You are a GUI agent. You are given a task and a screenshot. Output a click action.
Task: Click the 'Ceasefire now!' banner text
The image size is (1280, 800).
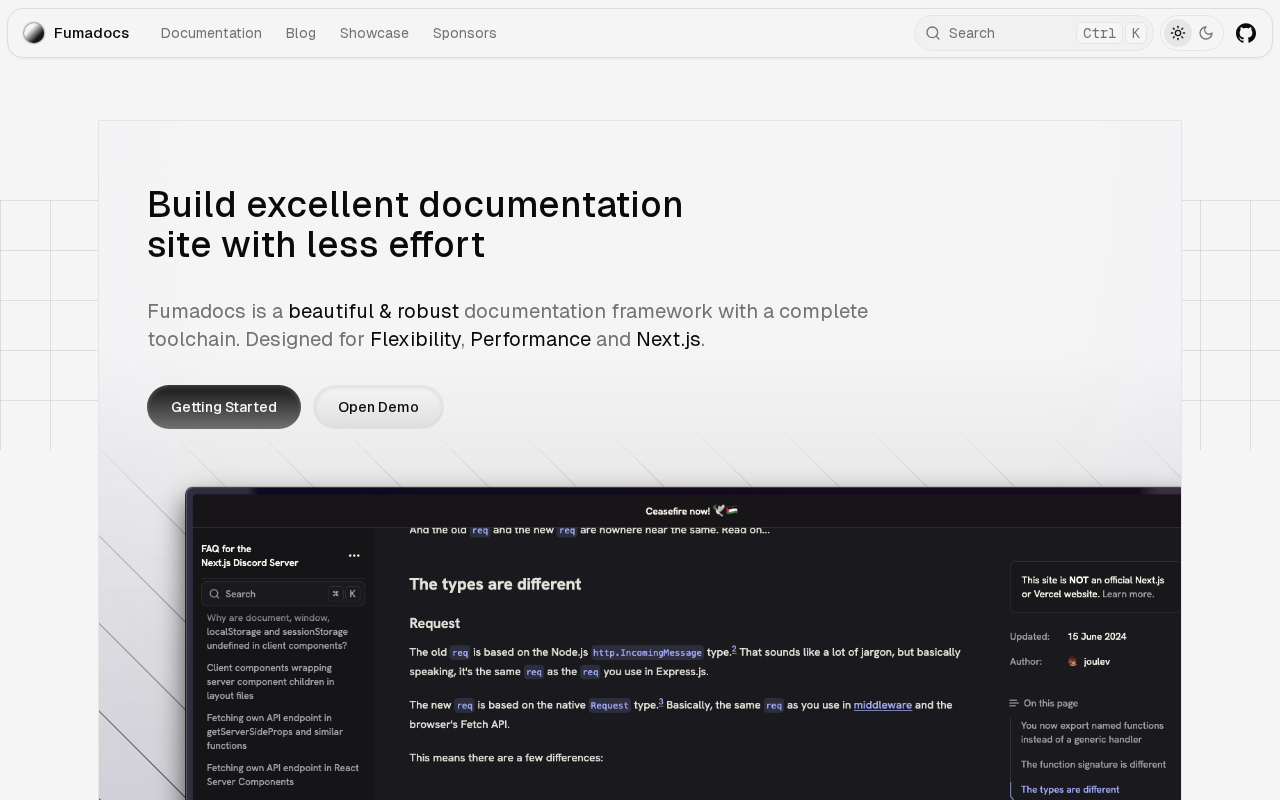click(x=692, y=511)
